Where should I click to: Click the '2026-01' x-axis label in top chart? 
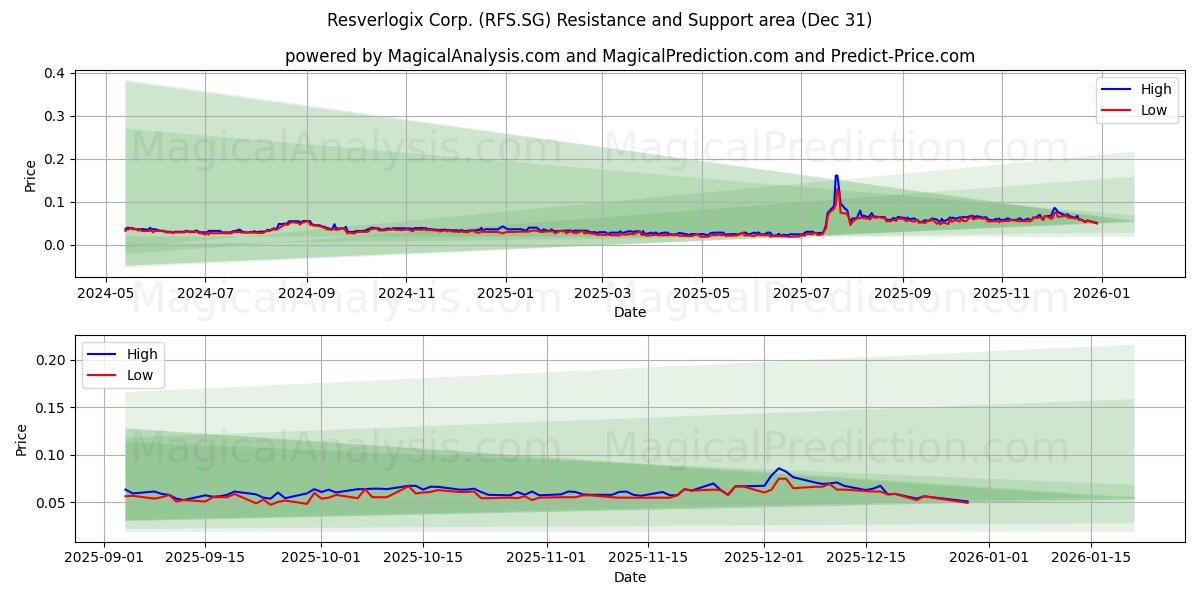[x=1102, y=293]
